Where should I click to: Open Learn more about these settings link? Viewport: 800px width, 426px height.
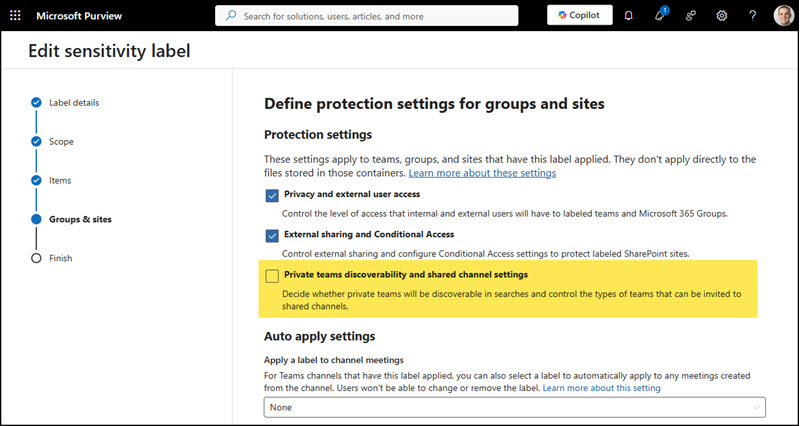pos(482,173)
